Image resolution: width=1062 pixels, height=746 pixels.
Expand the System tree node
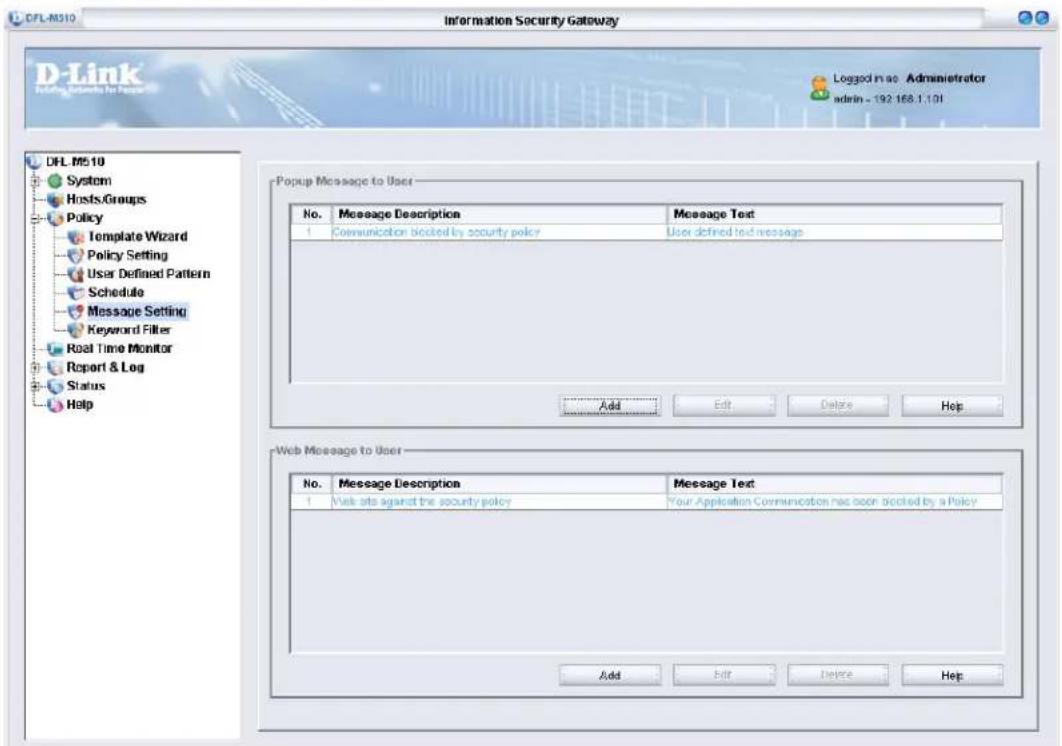coord(35,181)
